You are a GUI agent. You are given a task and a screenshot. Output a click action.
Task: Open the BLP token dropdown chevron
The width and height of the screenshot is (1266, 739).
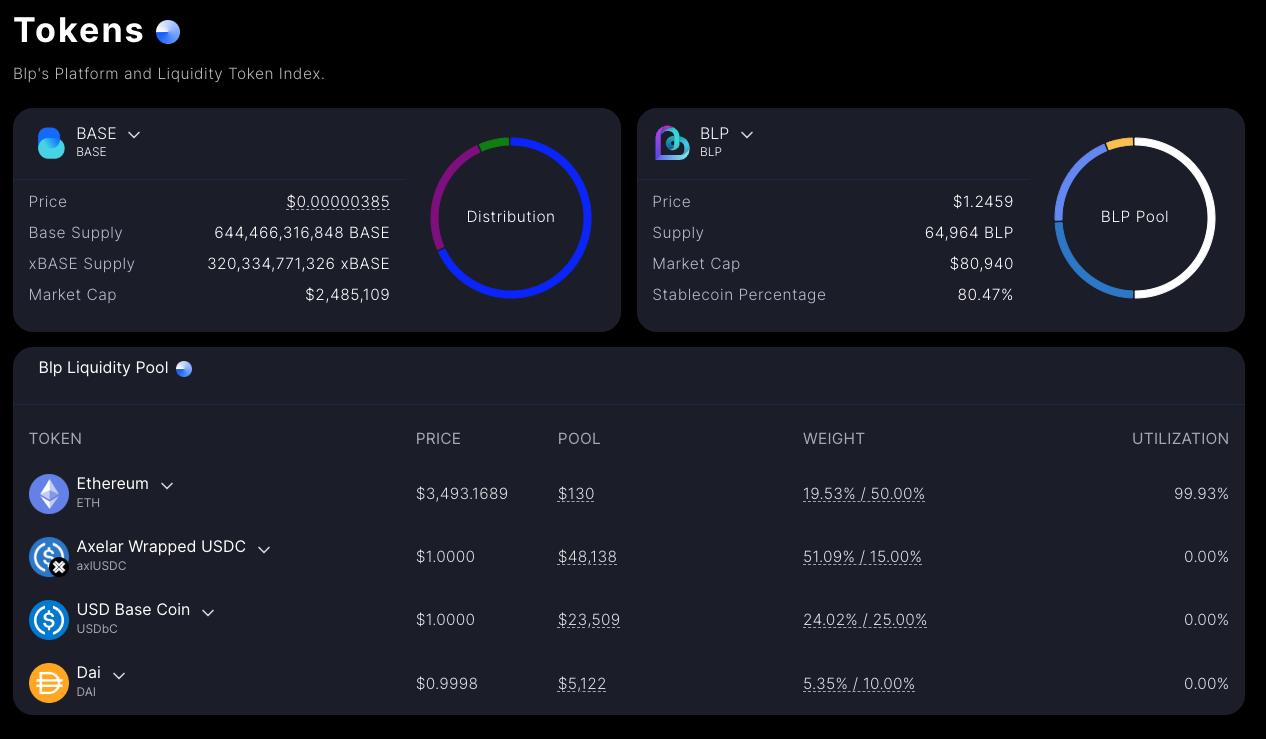pos(746,134)
